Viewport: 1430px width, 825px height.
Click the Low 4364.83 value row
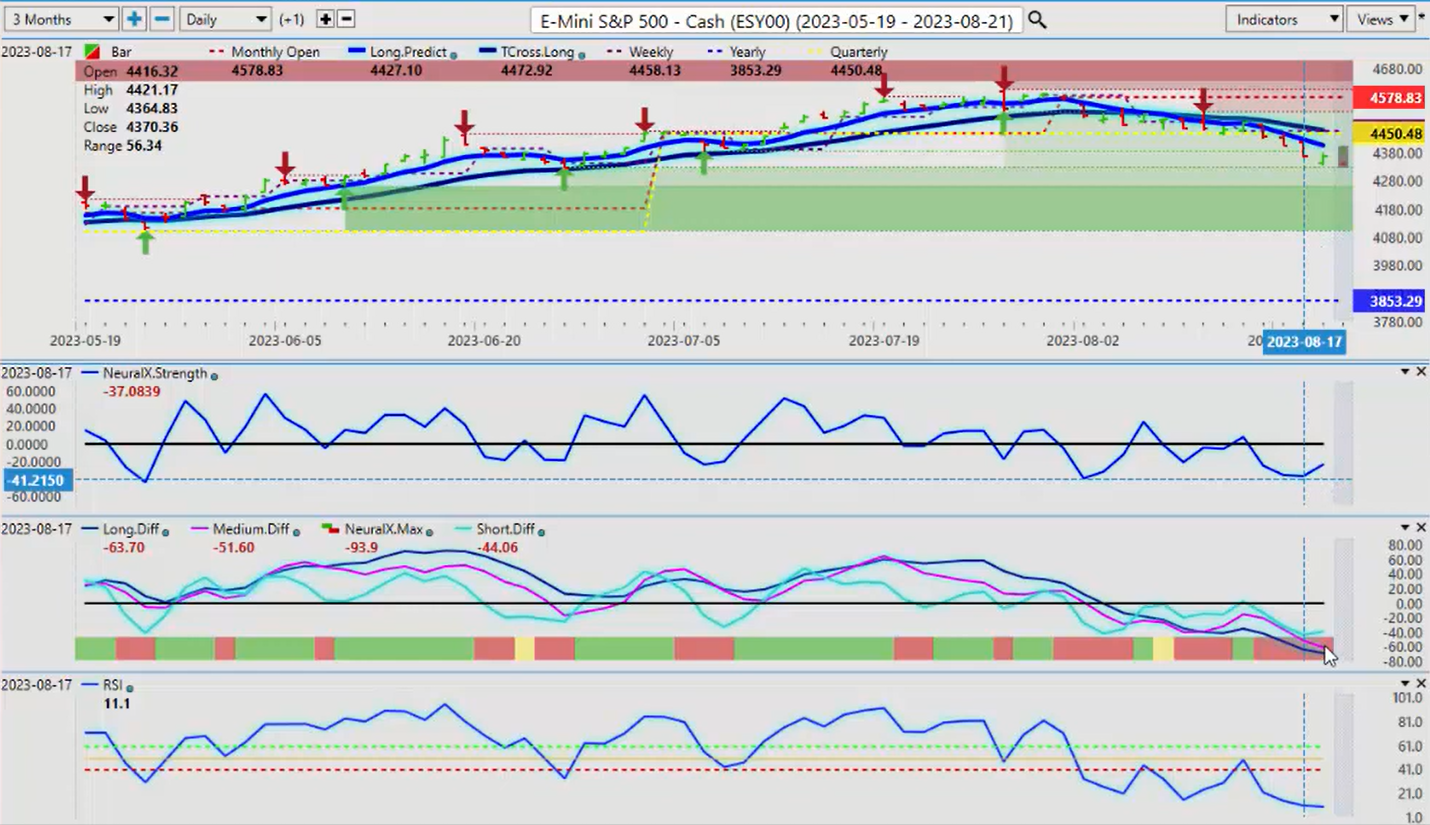point(130,108)
